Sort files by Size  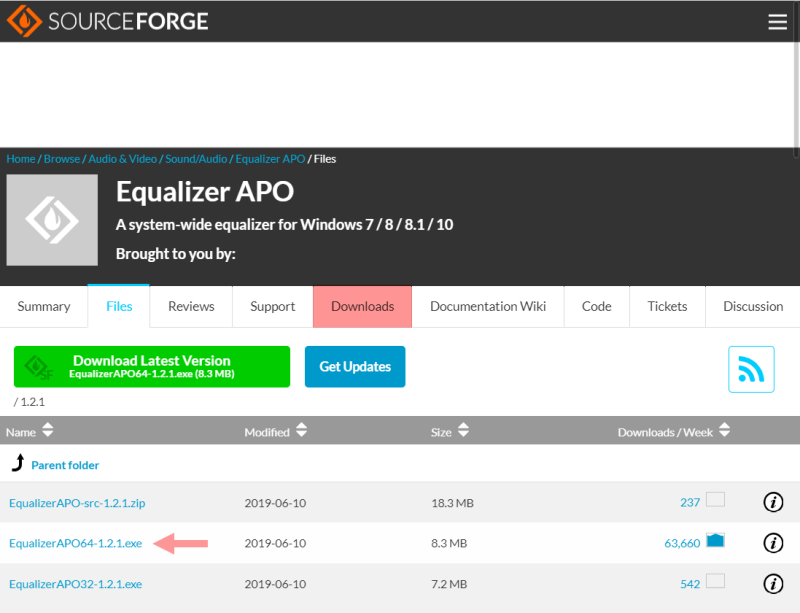(x=449, y=431)
